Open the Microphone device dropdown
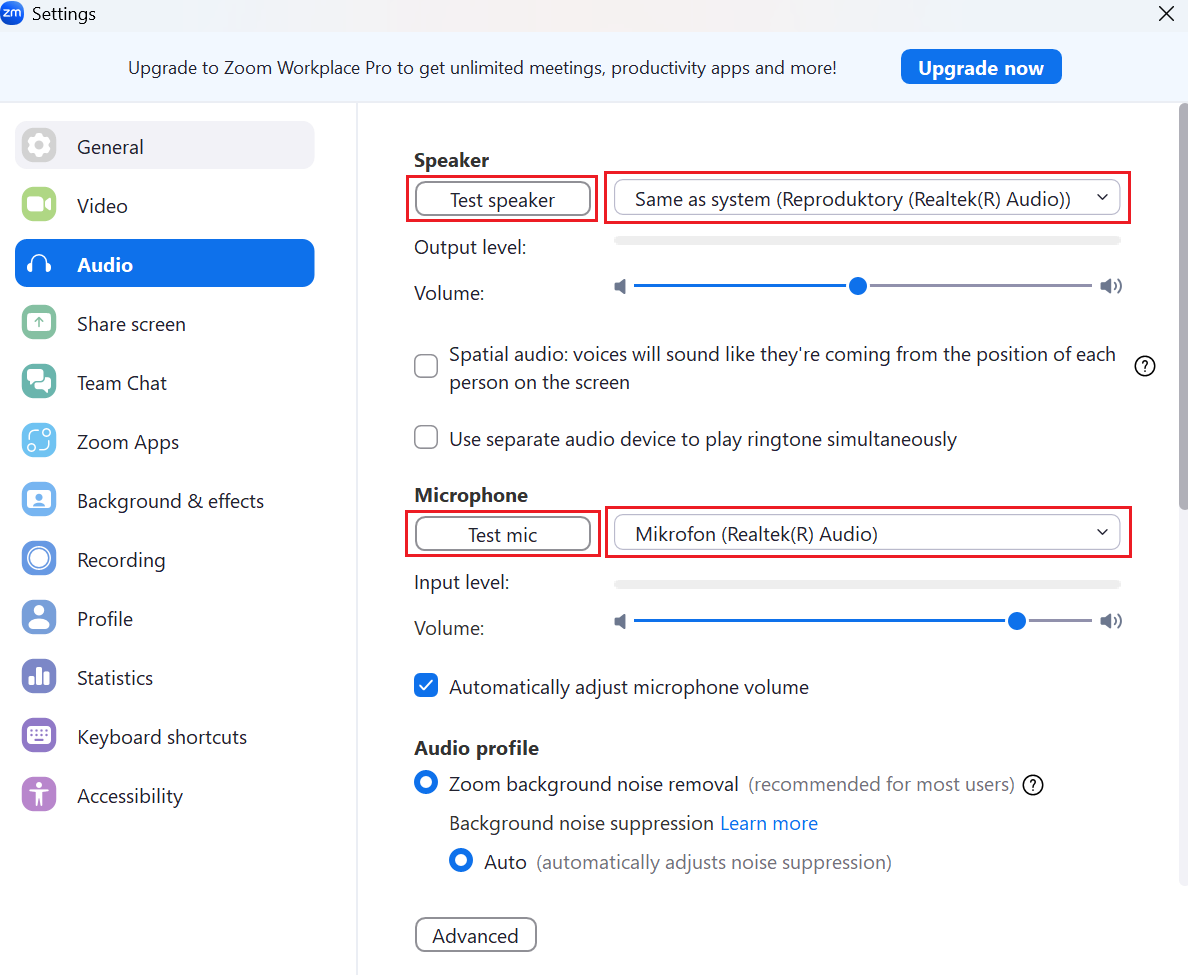 pos(866,534)
